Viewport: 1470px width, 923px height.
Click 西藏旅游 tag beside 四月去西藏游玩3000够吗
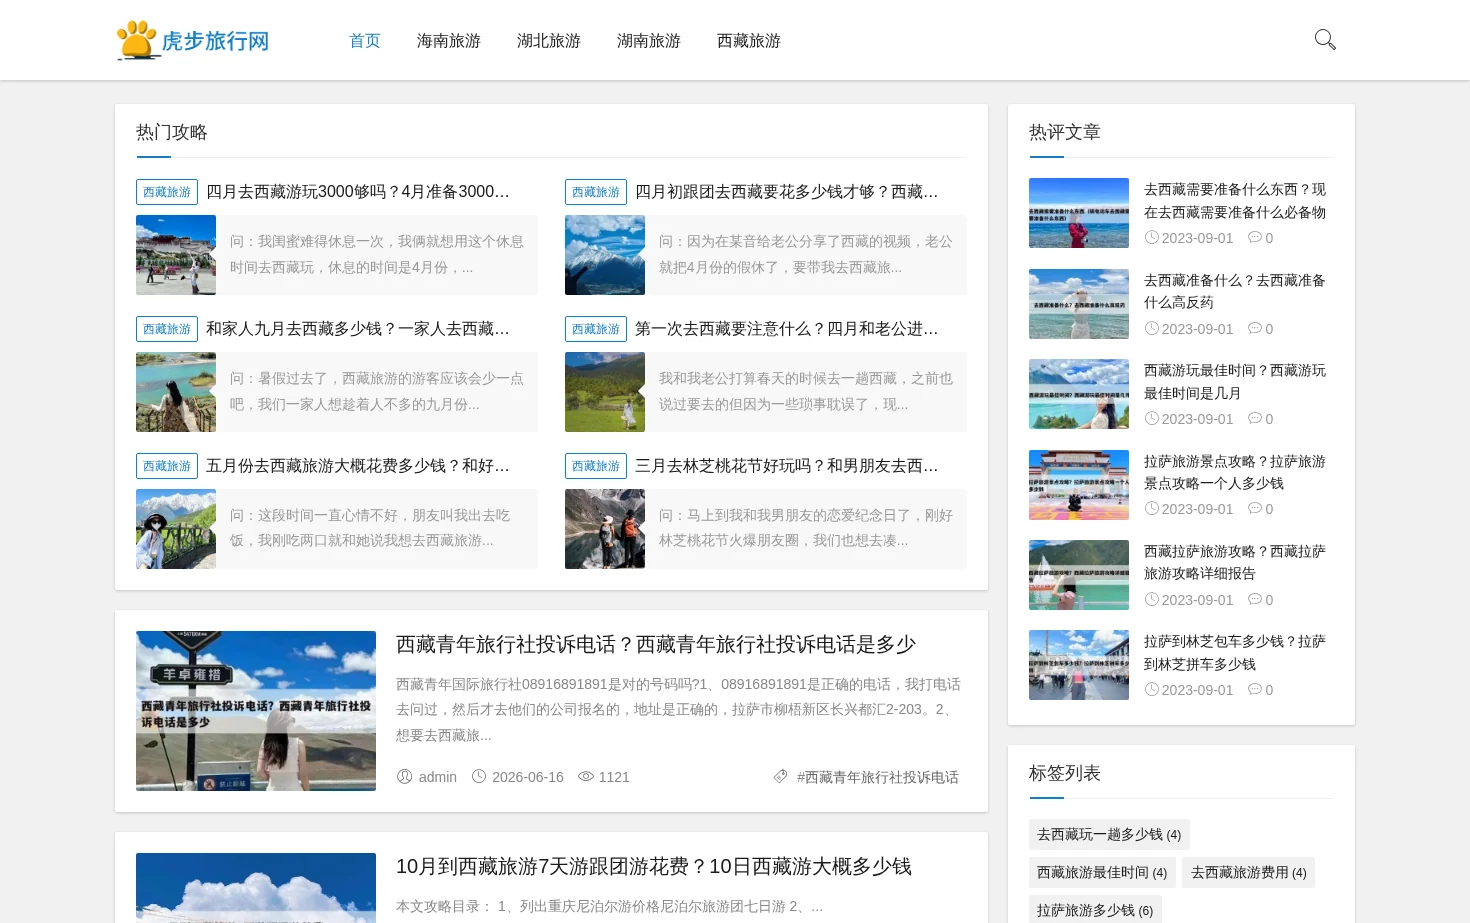pyautogui.click(x=167, y=192)
